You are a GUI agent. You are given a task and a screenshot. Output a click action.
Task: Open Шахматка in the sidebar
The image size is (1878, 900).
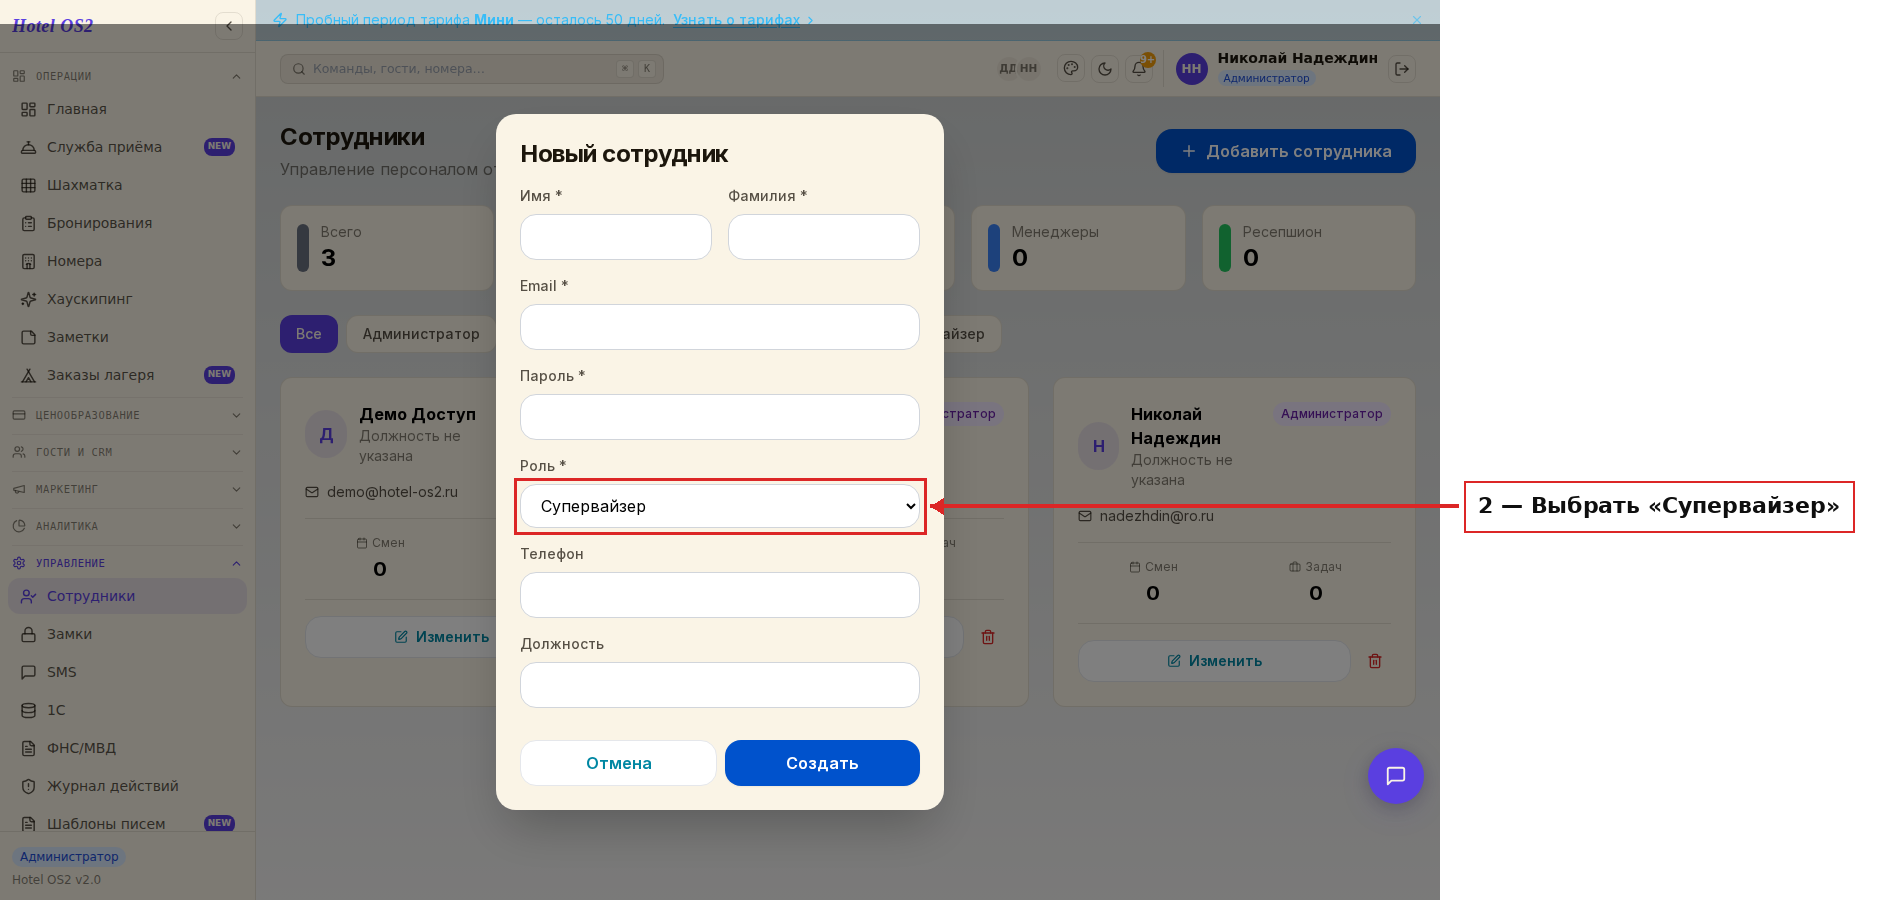click(x=127, y=185)
